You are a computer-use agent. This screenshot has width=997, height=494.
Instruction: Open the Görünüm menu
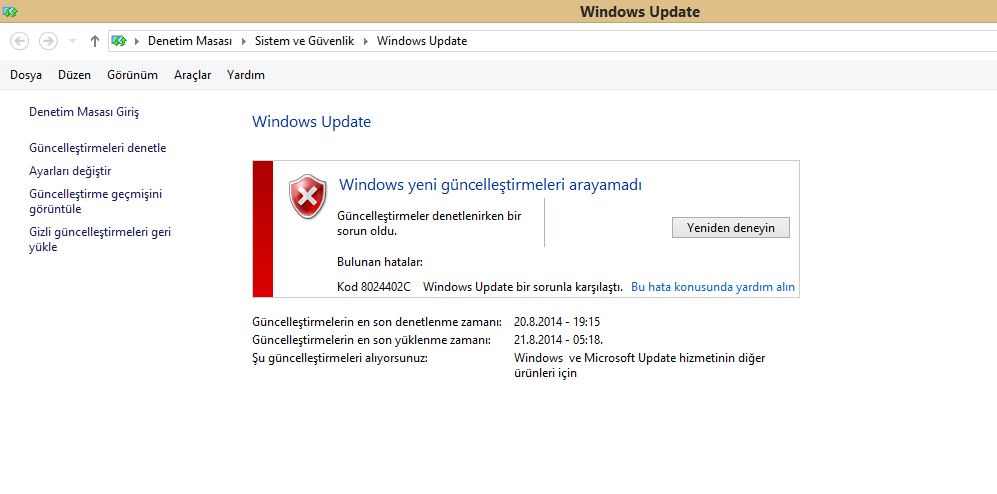point(132,75)
